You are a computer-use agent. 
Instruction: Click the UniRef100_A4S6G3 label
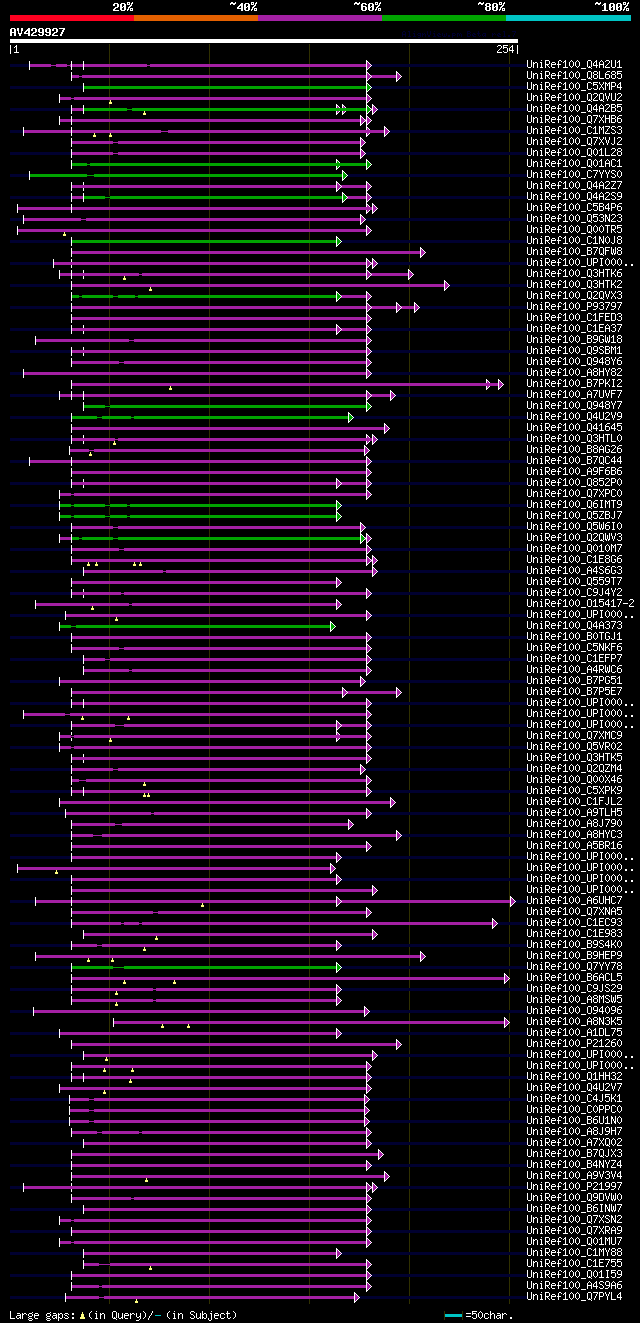(575, 570)
